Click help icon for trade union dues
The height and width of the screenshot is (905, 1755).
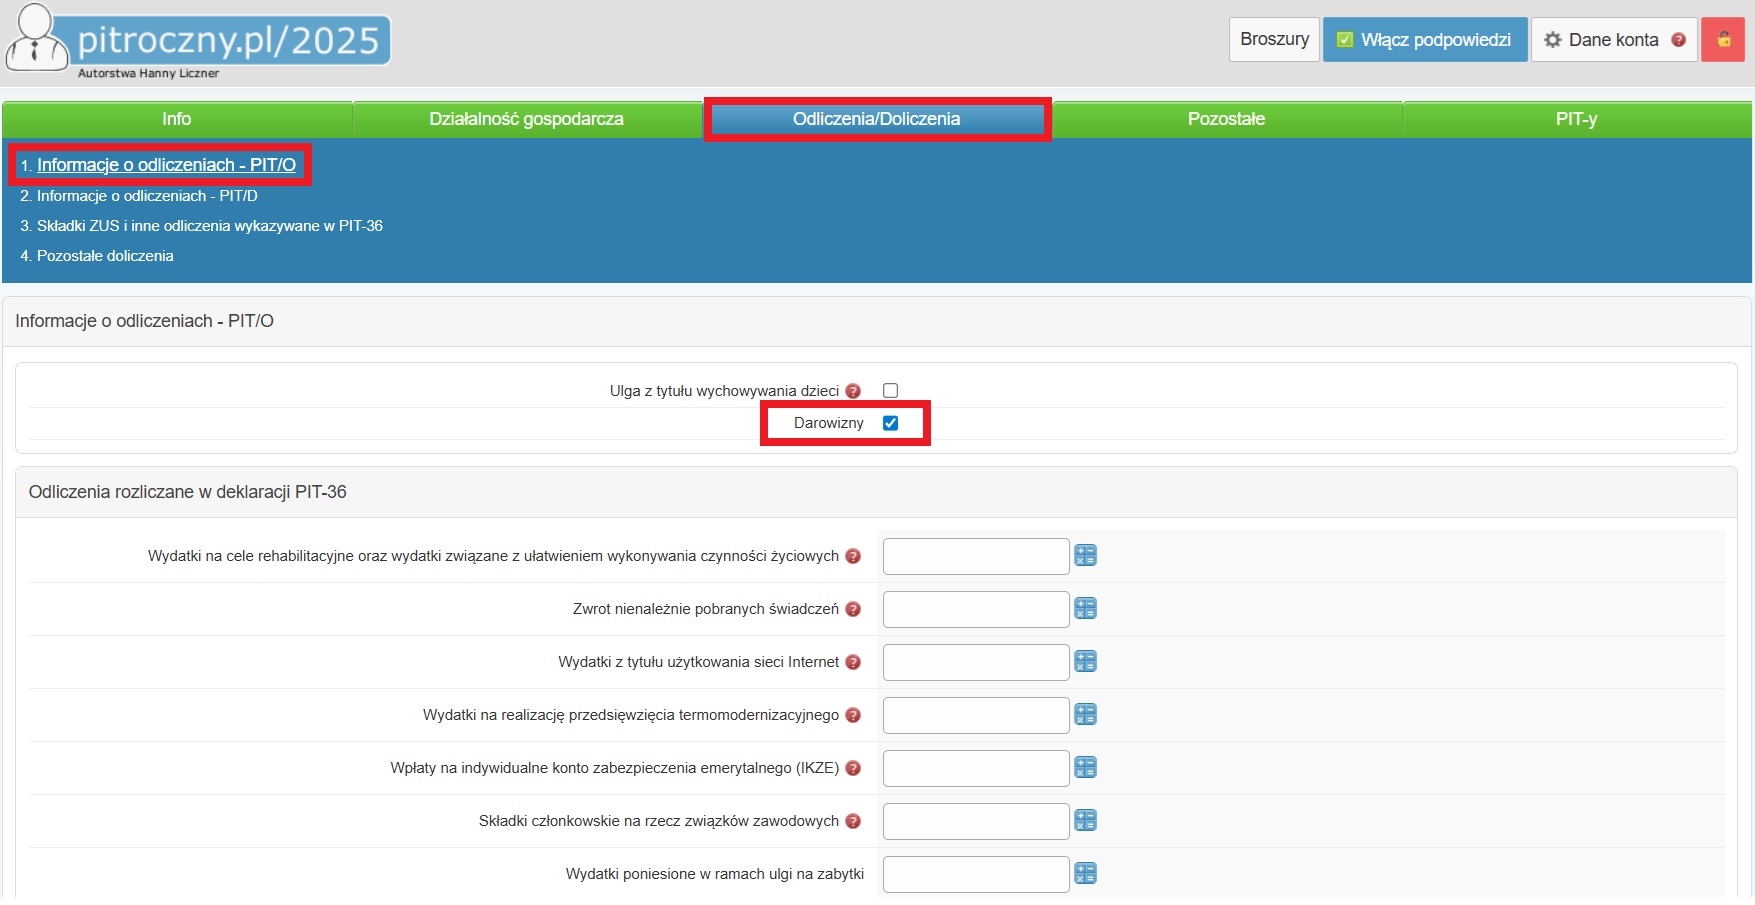click(853, 821)
